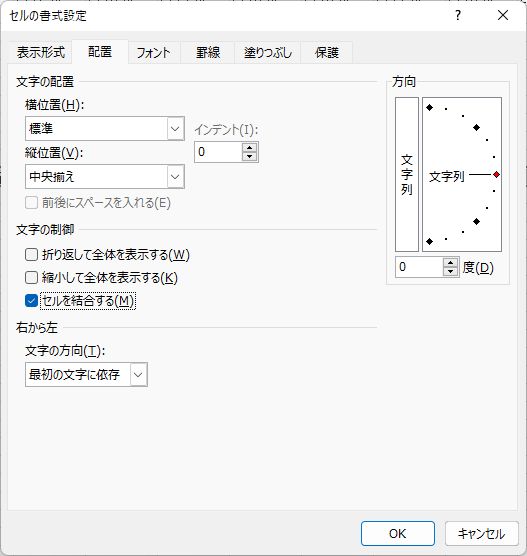Decrease indent with down spinner arrow
Viewport: 527px width, 556px height.
250,156
